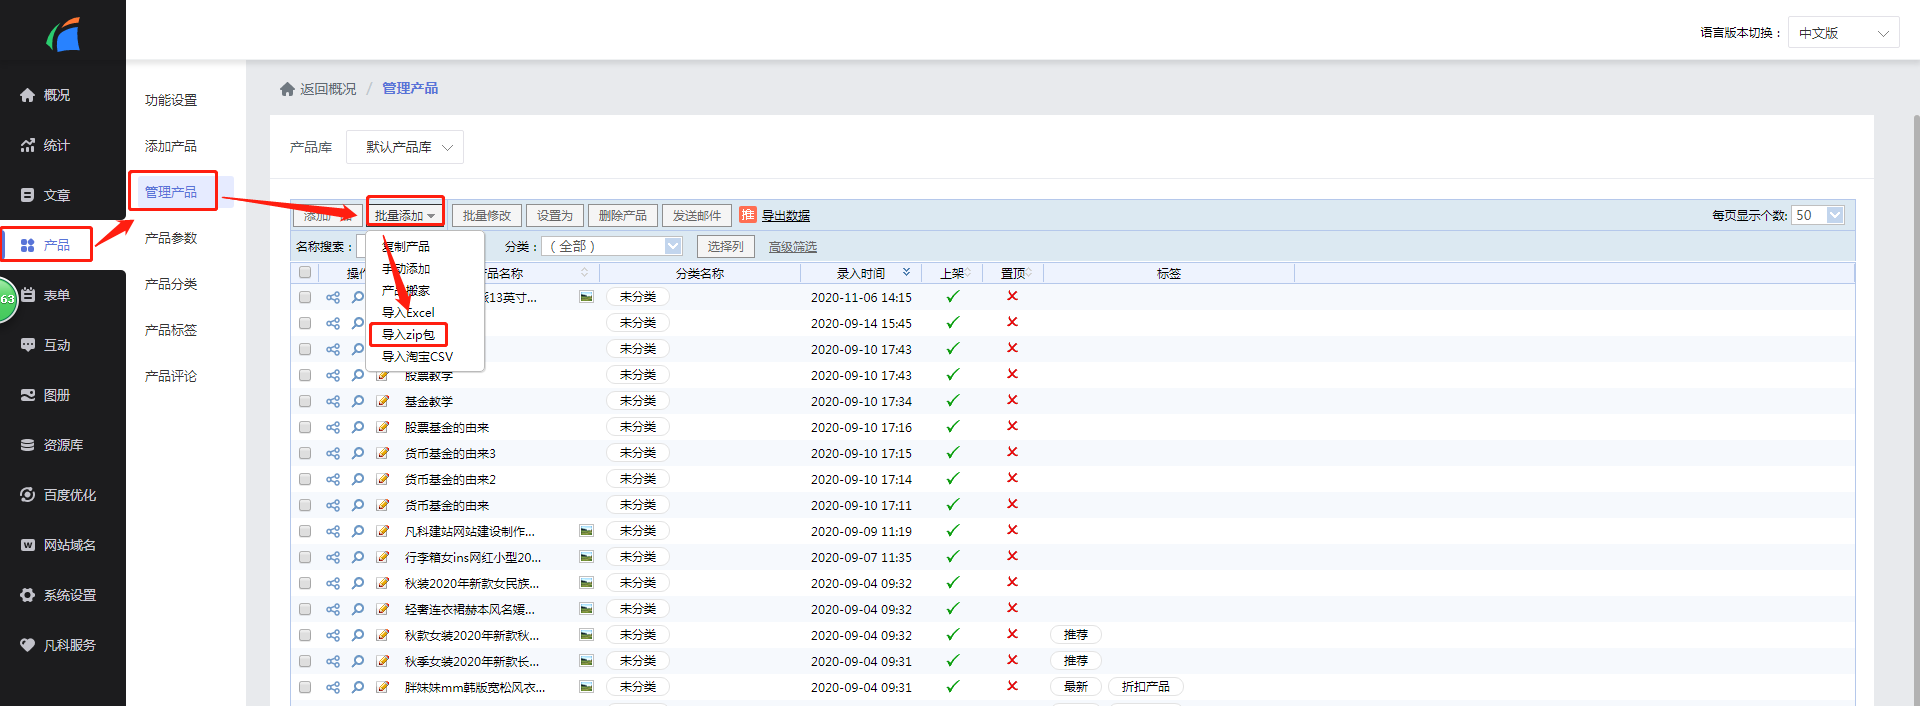The width and height of the screenshot is (1920, 706).
Task: Open the 百度优化 sidebar item
Action: tap(58, 495)
